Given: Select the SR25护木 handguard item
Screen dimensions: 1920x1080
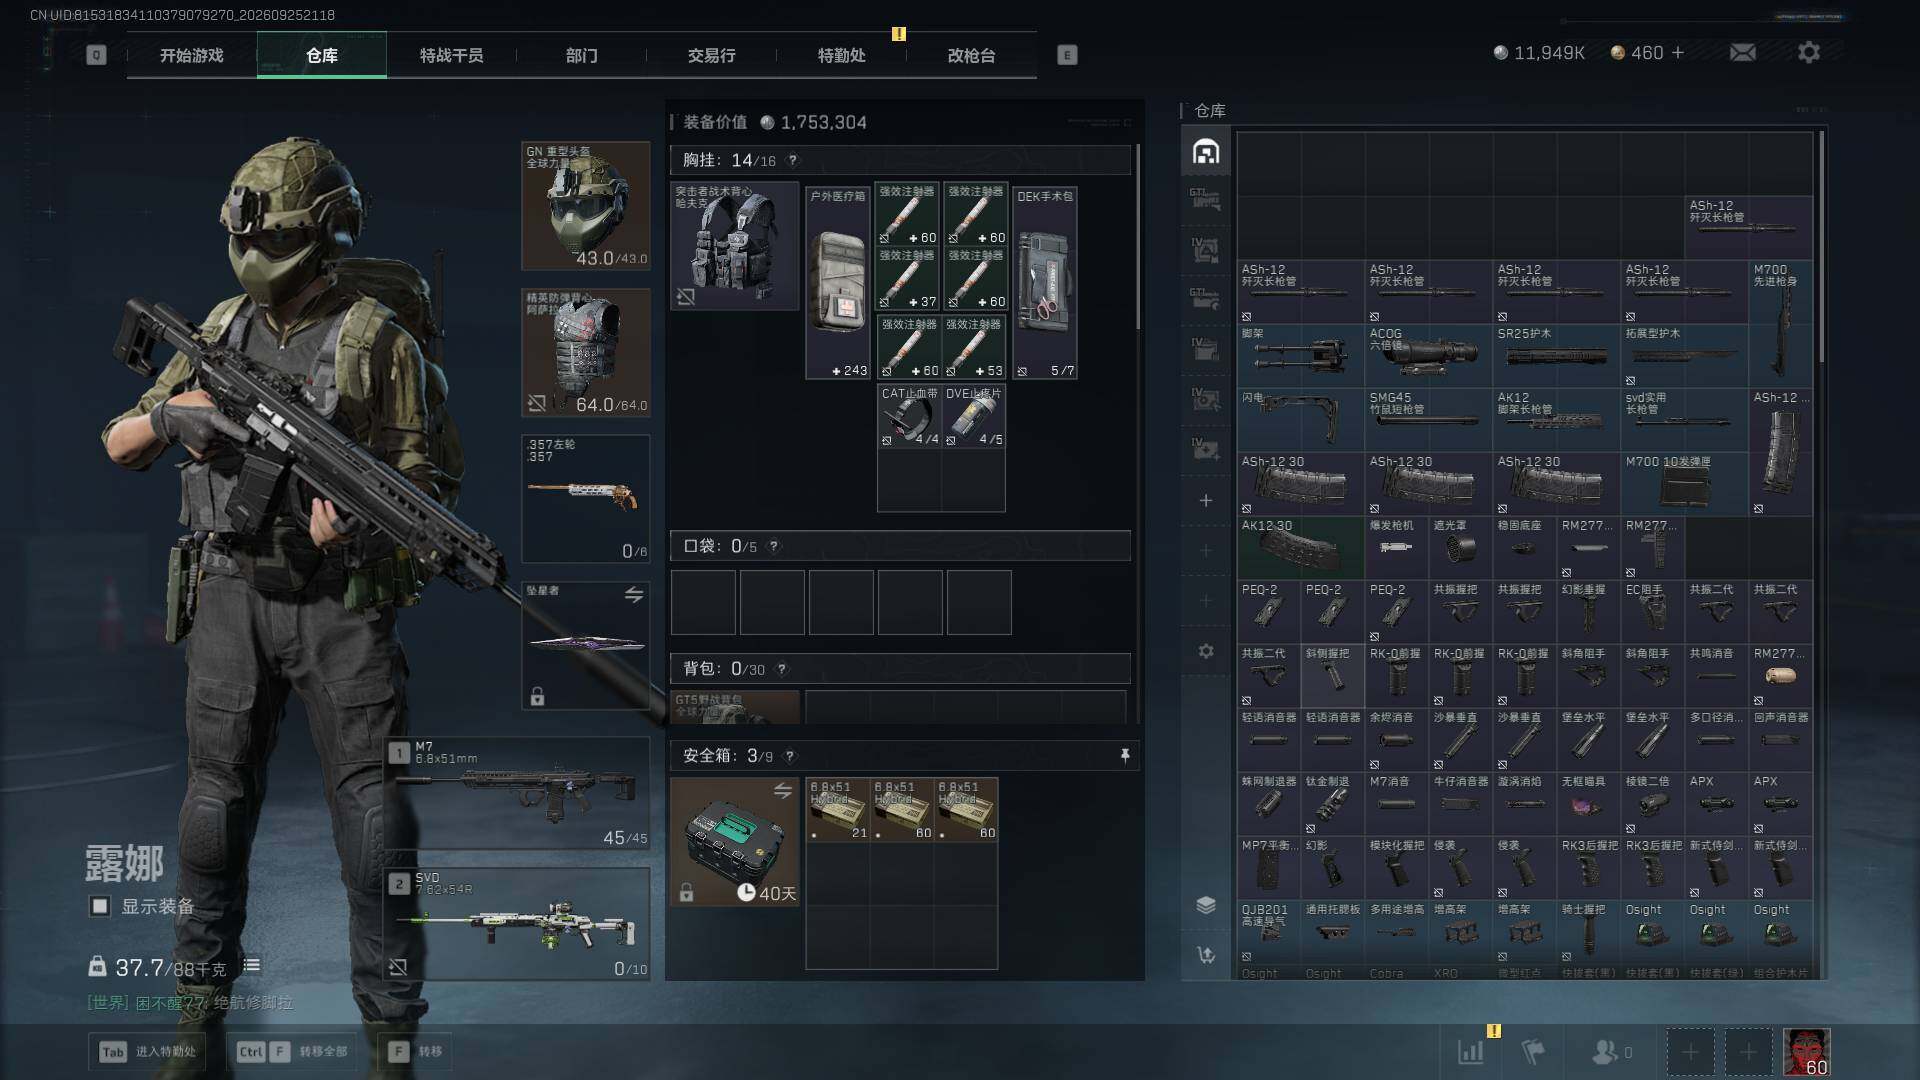Looking at the screenshot, I should pyautogui.click(x=1557, y=356).
